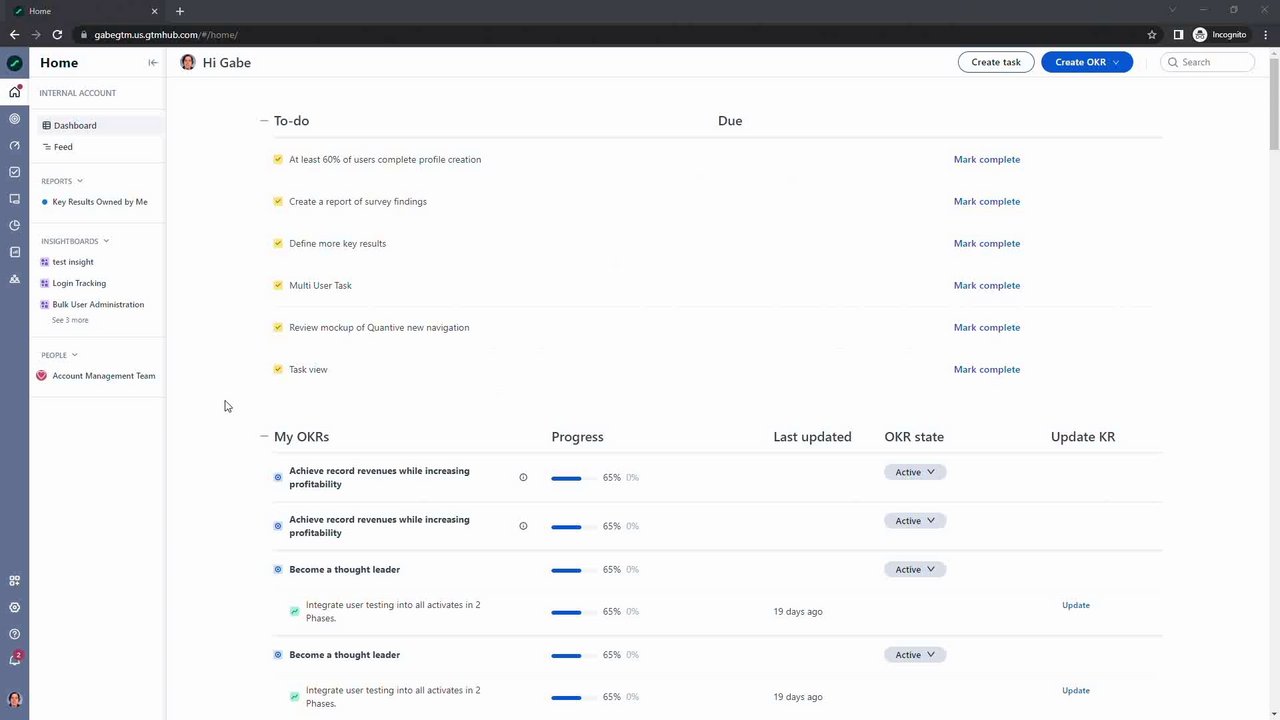Image resolution: width=1280 pixels, height=720 pixels.
Task: Open the Active state dropdown for first OKR
Action: click(x=914, y=472)
